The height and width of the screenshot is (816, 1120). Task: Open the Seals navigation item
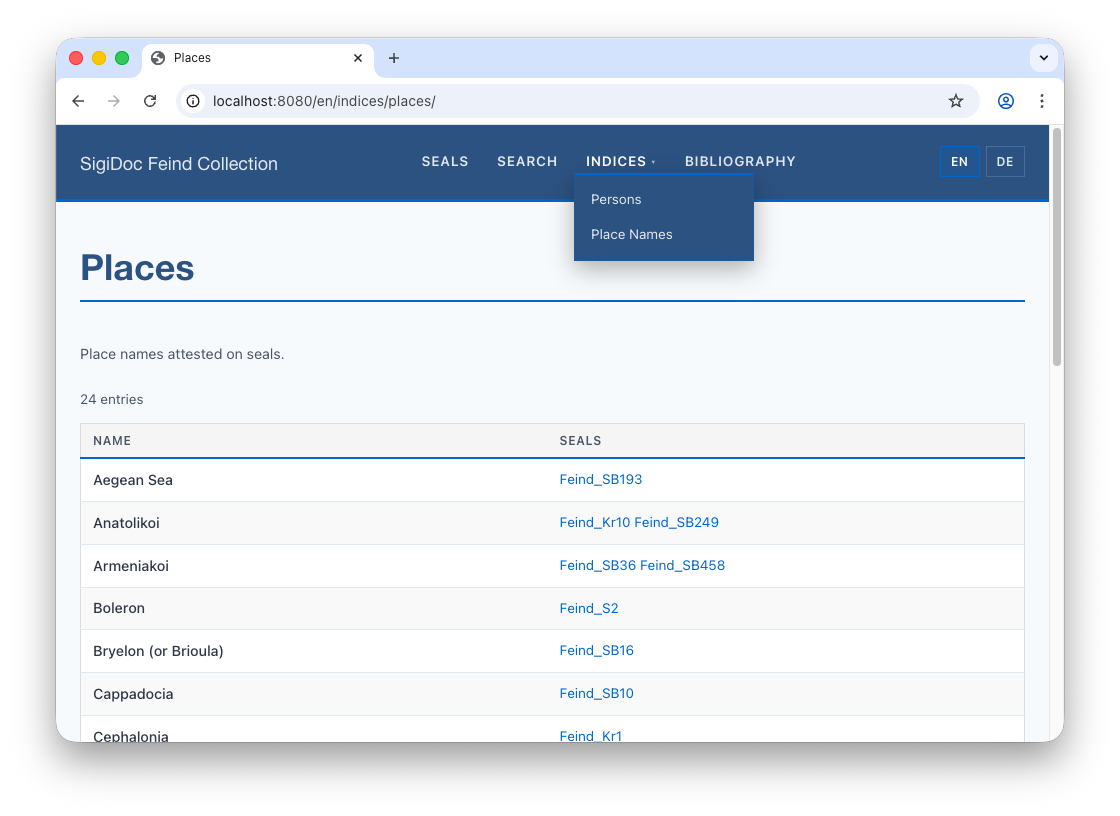coord(445,162)
